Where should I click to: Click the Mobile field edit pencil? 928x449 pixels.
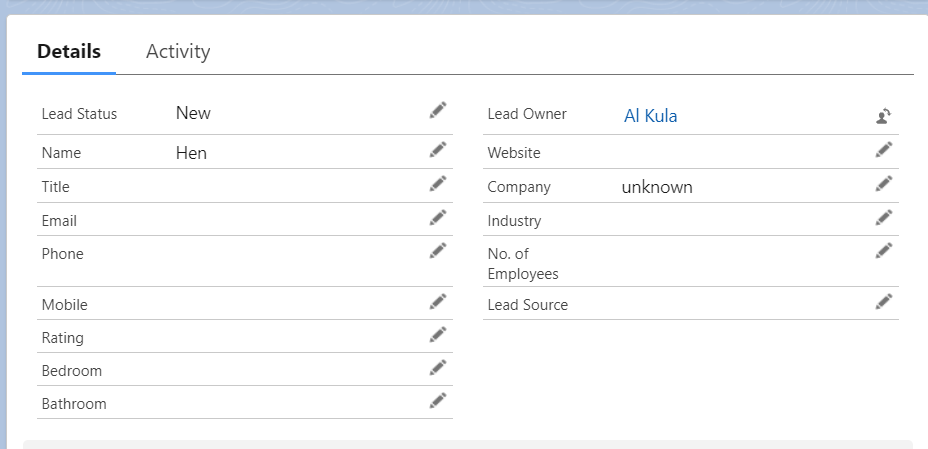tap(437, 302)
